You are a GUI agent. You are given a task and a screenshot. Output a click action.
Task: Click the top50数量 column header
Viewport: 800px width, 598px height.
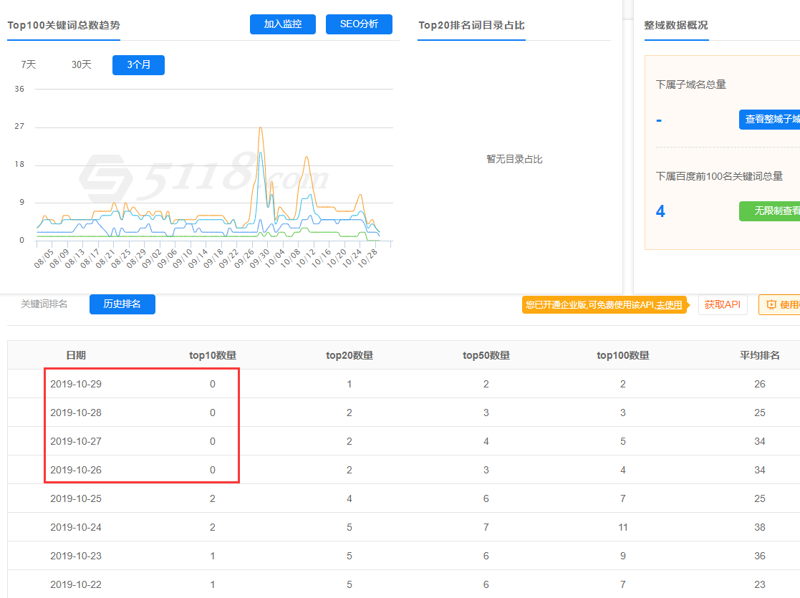[486, 355]
